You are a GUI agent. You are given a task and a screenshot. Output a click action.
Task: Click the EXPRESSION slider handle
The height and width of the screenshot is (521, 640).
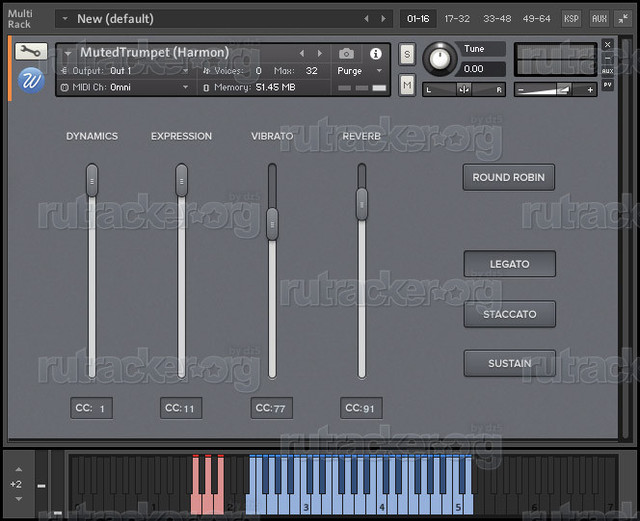(x=182, y=180)
